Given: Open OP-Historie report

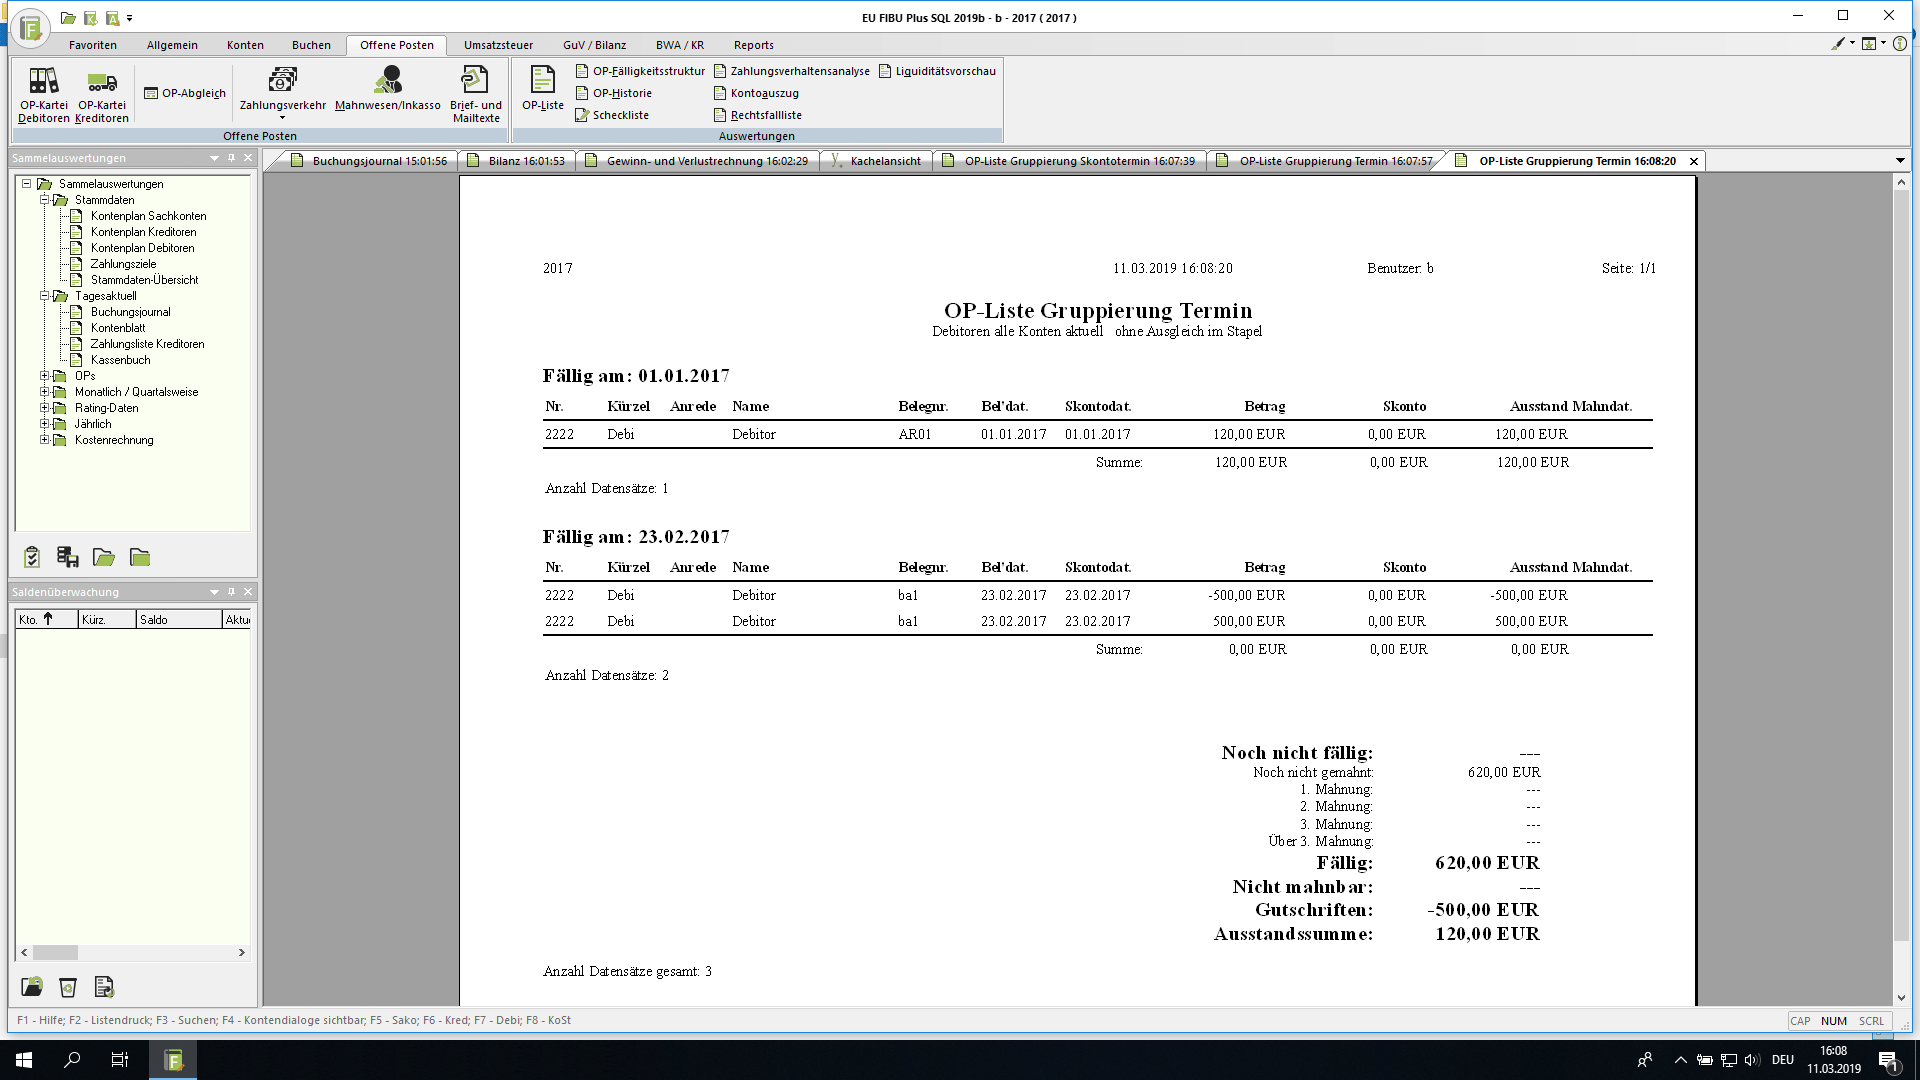Looking at the screenshot, I should click(613, 93).
